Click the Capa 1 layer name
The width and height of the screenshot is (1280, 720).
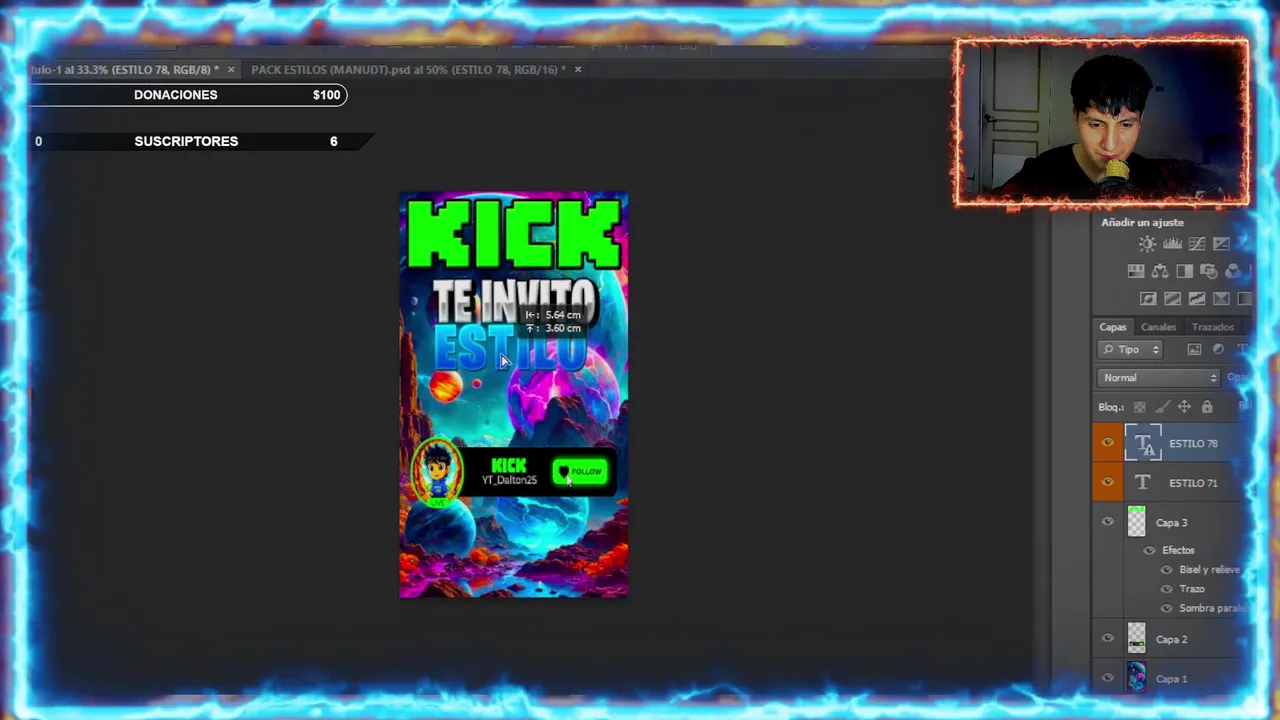point(1171,679)
